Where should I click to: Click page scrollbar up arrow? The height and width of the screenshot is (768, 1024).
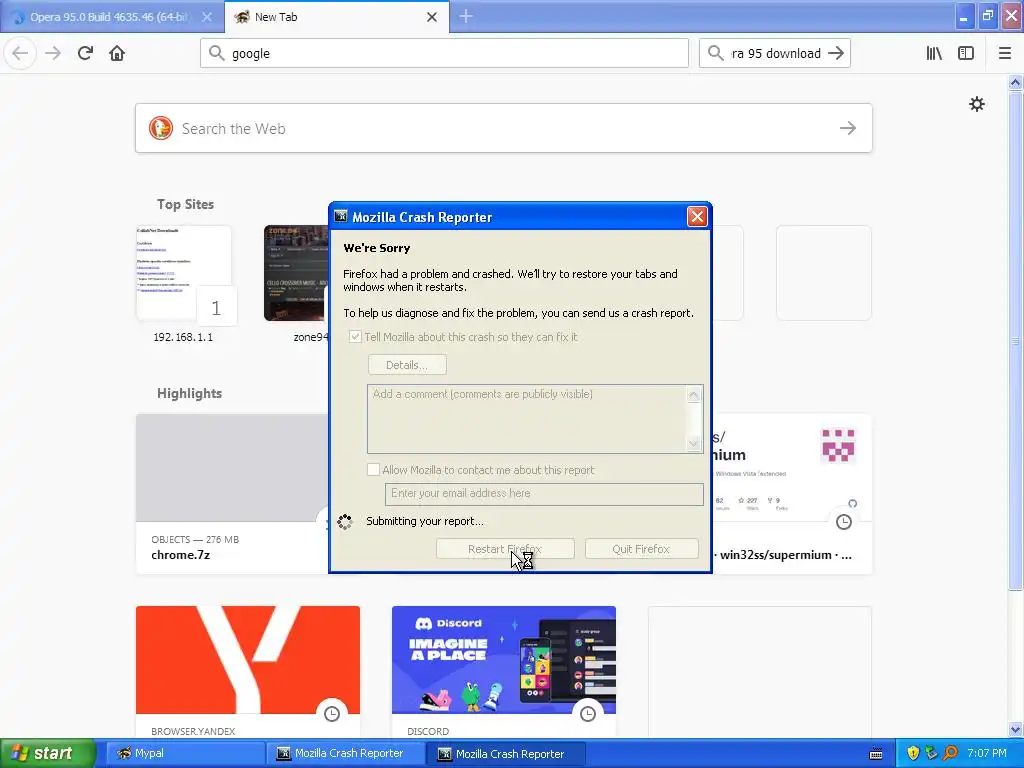coord(1015,82)
